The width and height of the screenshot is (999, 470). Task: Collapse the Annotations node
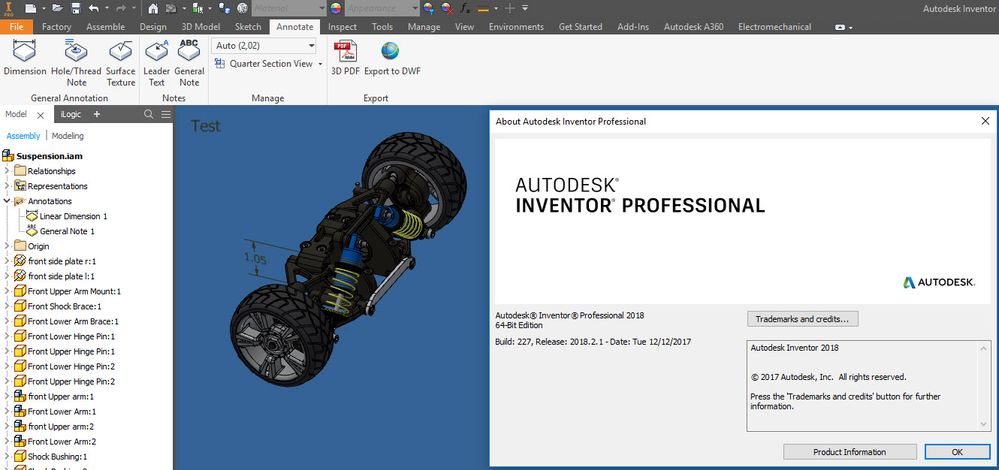pos(6,201)
